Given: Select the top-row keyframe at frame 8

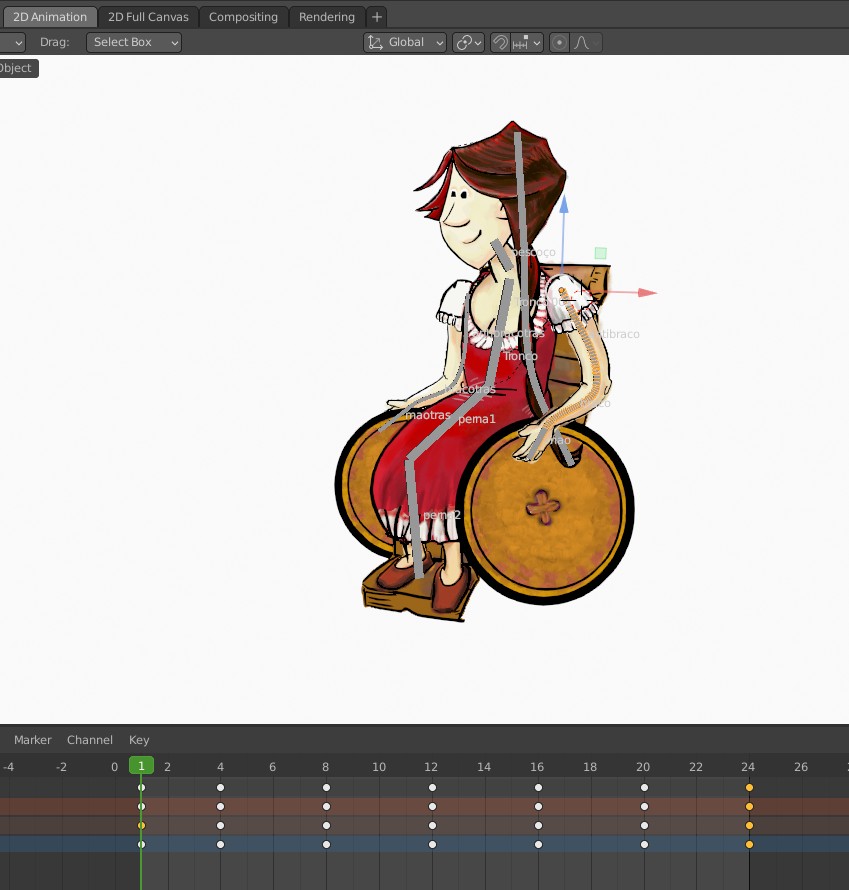Looking at the screenshot, I should 326,787.
